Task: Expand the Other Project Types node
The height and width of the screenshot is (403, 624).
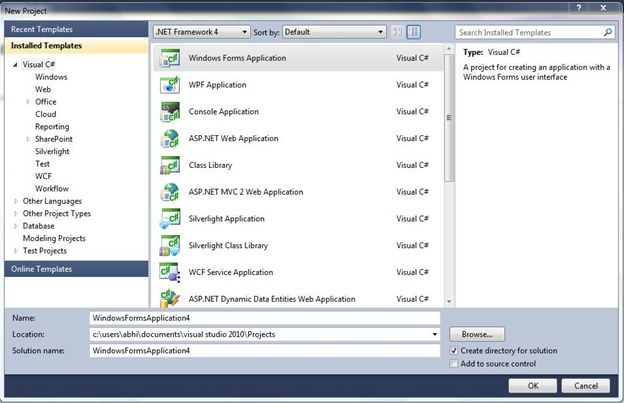Action: (16, 214)
